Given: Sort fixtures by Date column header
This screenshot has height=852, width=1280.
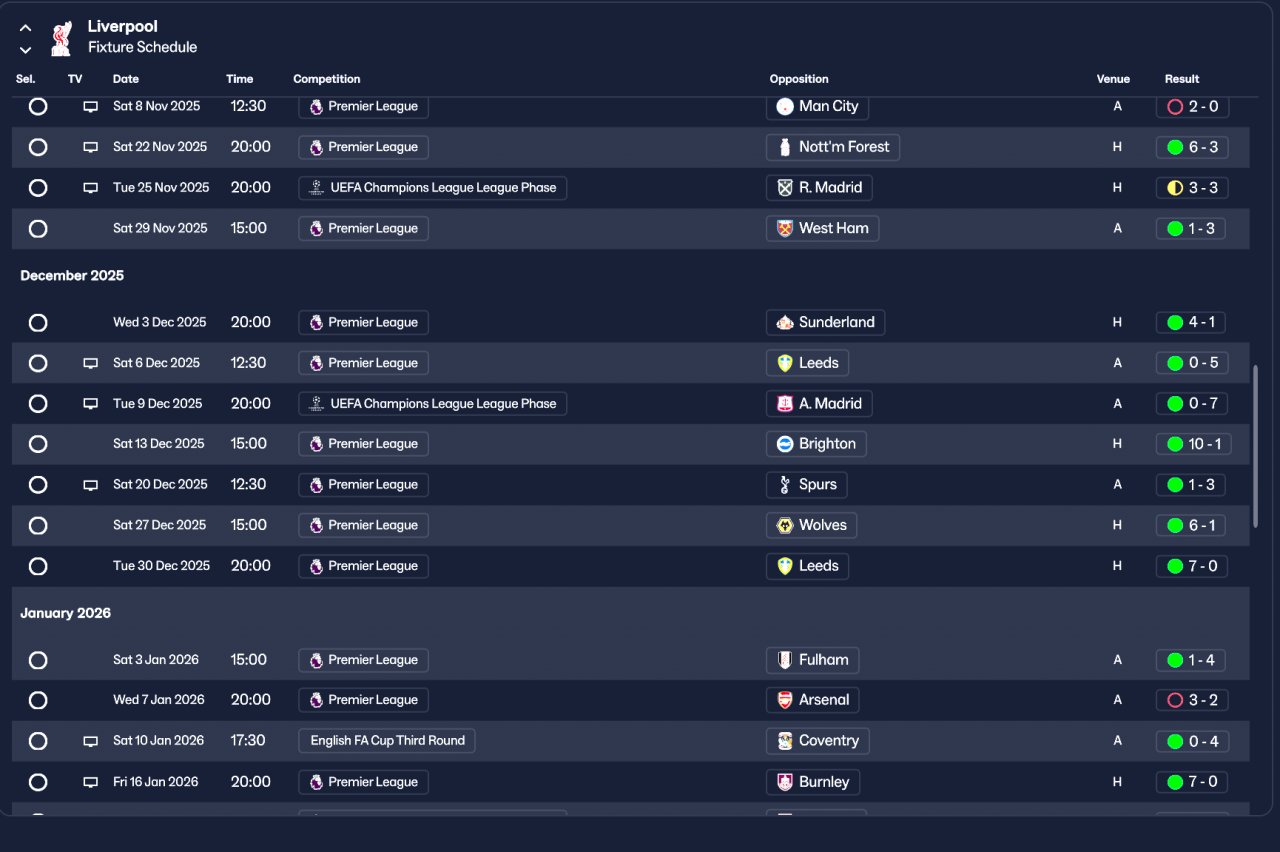Looking at the screenshot, I should [126, 79].
